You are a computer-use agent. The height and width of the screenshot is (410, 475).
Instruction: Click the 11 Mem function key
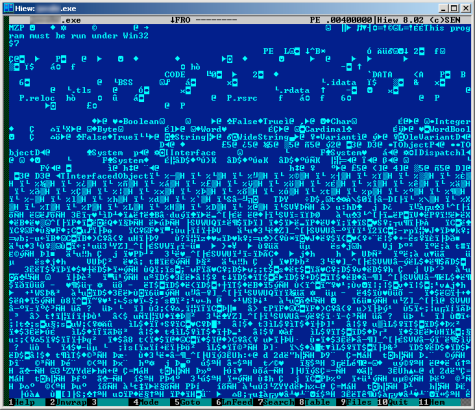[x=439, y=402]
